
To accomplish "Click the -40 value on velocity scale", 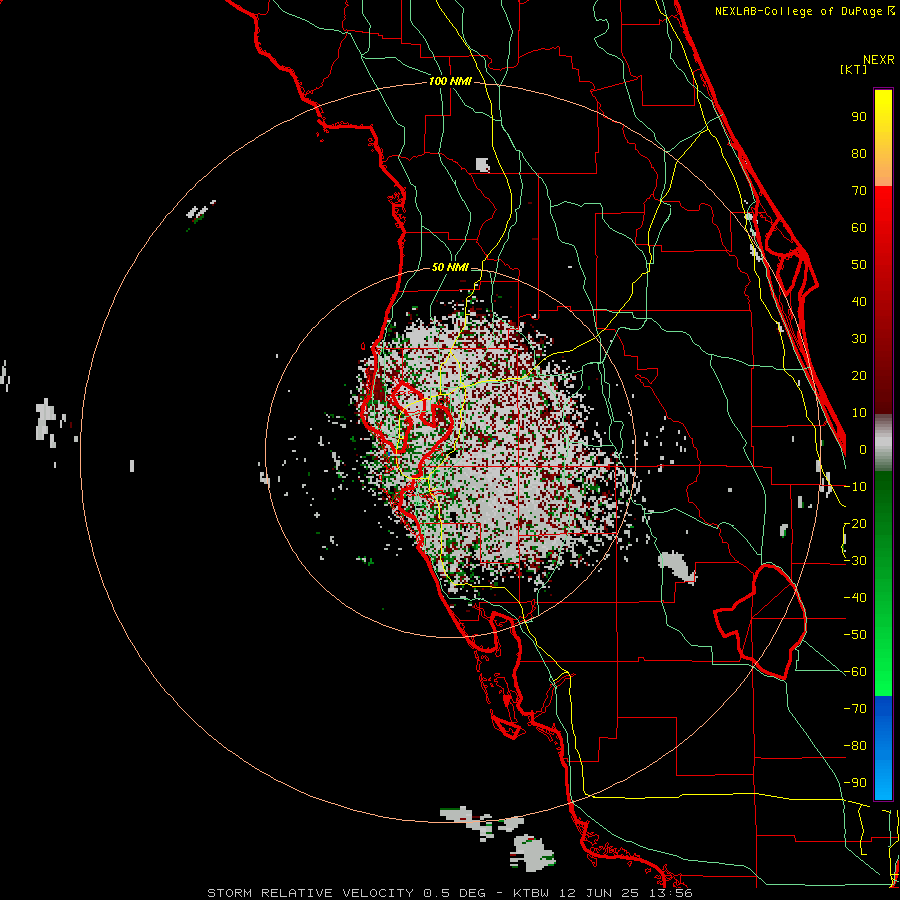I will coord(855,598).
